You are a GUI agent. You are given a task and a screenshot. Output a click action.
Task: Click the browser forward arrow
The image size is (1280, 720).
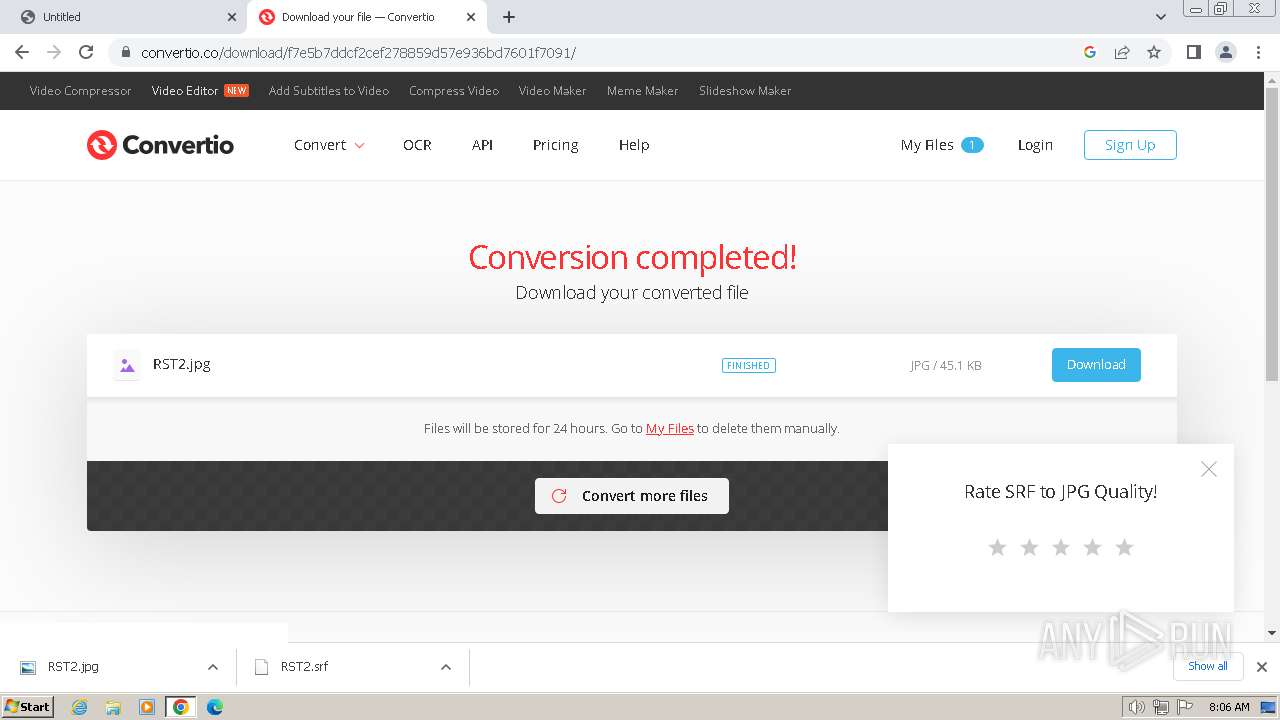click(54, 52)
